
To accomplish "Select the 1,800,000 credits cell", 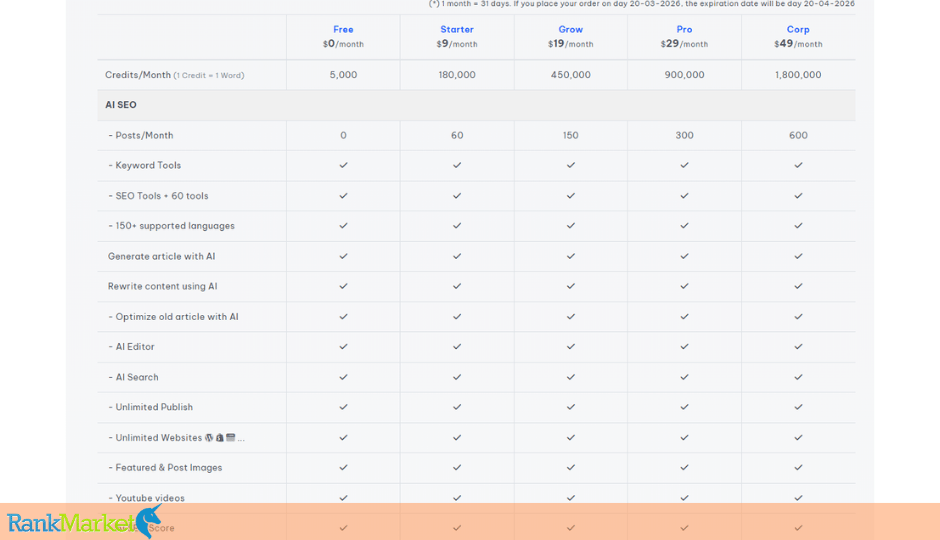I will click(x=798, y=75).
